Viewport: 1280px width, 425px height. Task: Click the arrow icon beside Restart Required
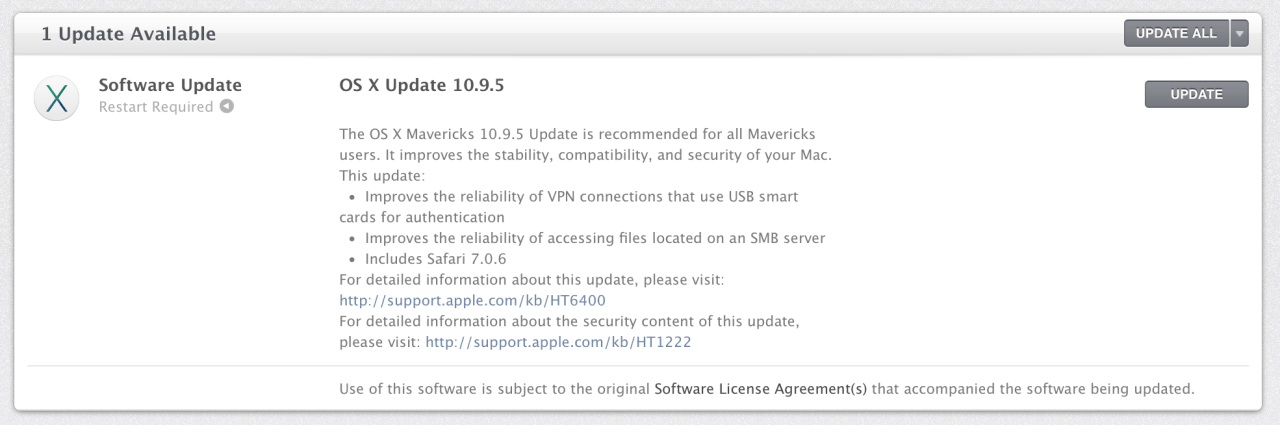point(227,107)
